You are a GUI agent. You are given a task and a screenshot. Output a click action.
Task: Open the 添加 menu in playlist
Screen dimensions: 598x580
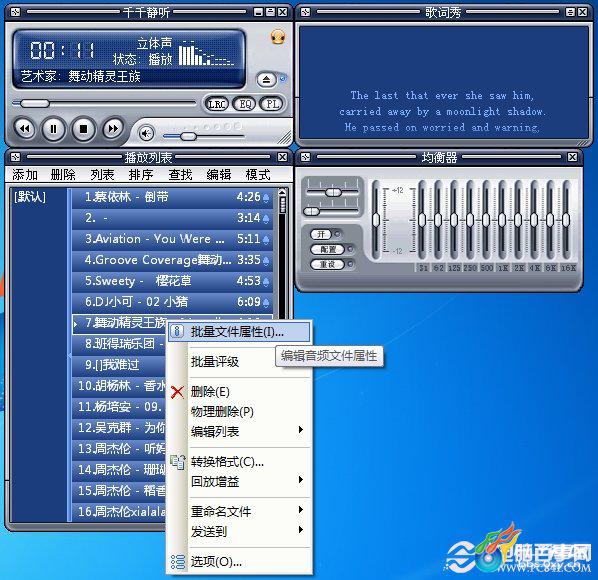tap(25, 175)
